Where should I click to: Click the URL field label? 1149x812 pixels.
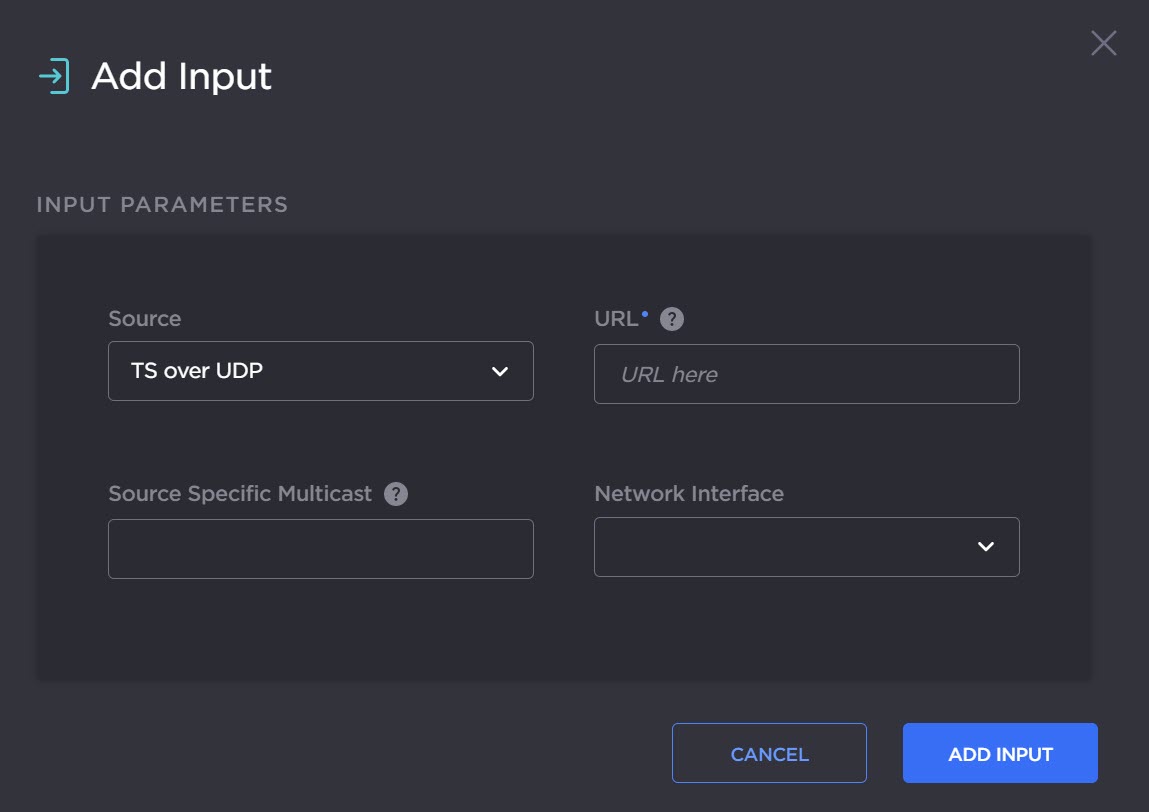click(615, 319)
